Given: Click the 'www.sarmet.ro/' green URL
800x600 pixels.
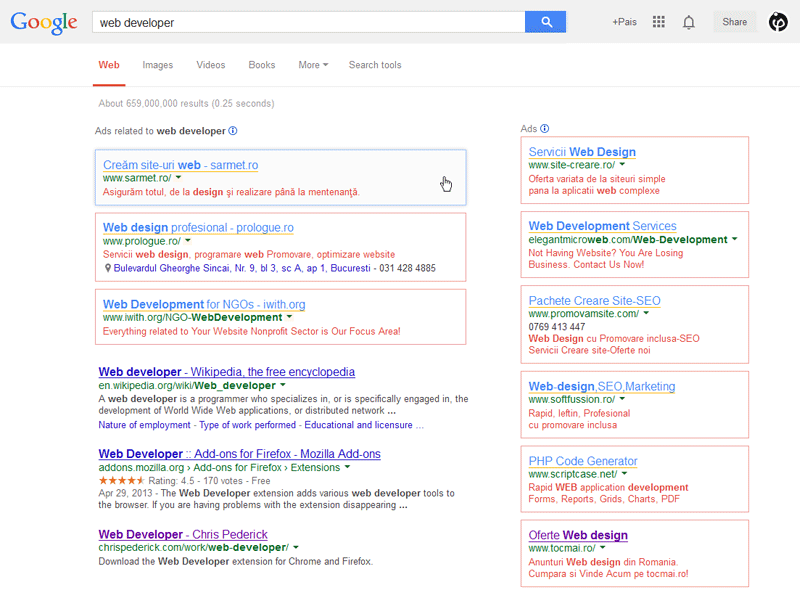Looking at the screenshot, I should click(x=137, y=178).
